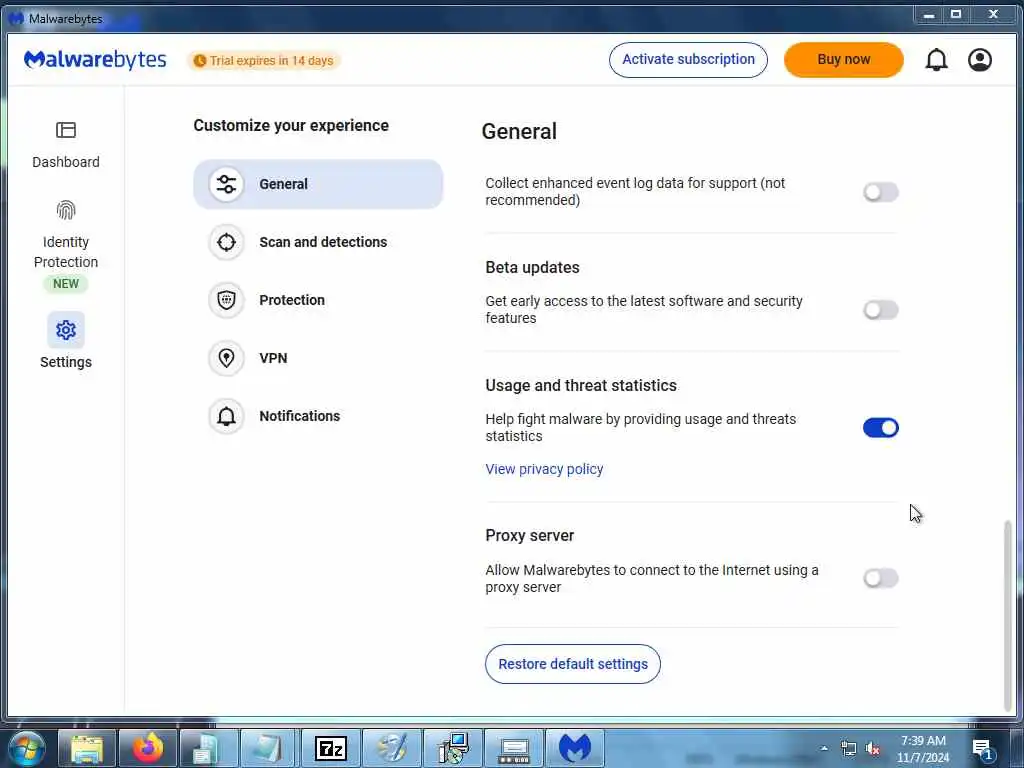This screenshot has height=768, width=1024.
Task: Click the Malwarebytes logo
Action: 95,60
